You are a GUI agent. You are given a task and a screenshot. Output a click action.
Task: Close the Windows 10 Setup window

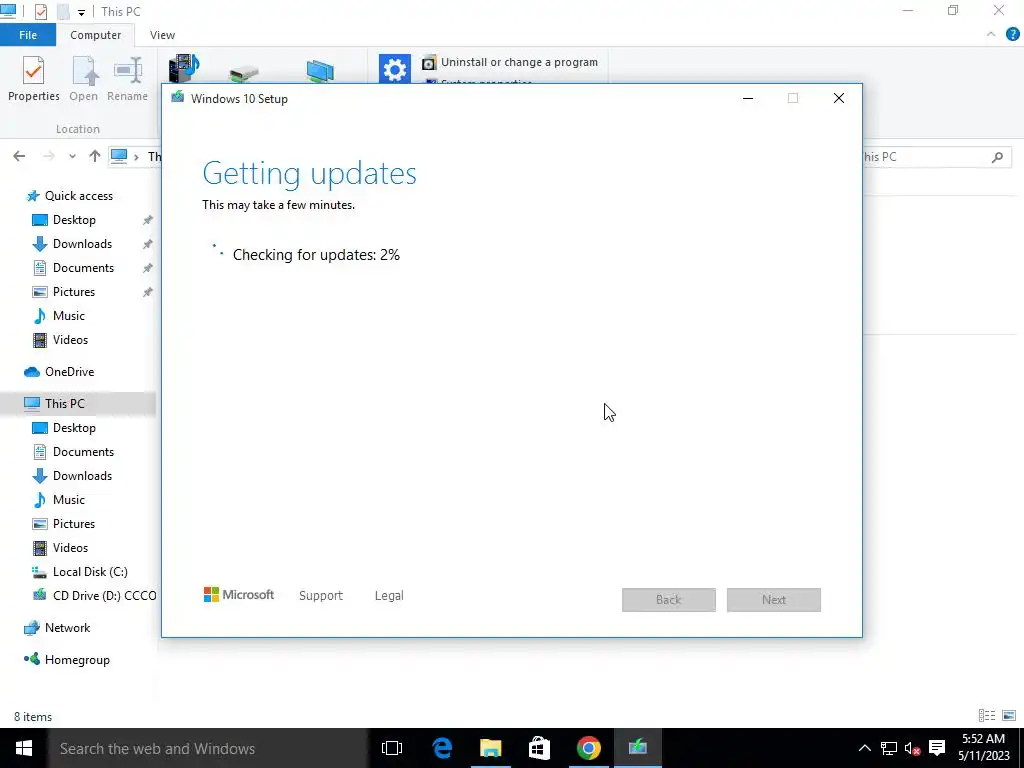point(839,98)
